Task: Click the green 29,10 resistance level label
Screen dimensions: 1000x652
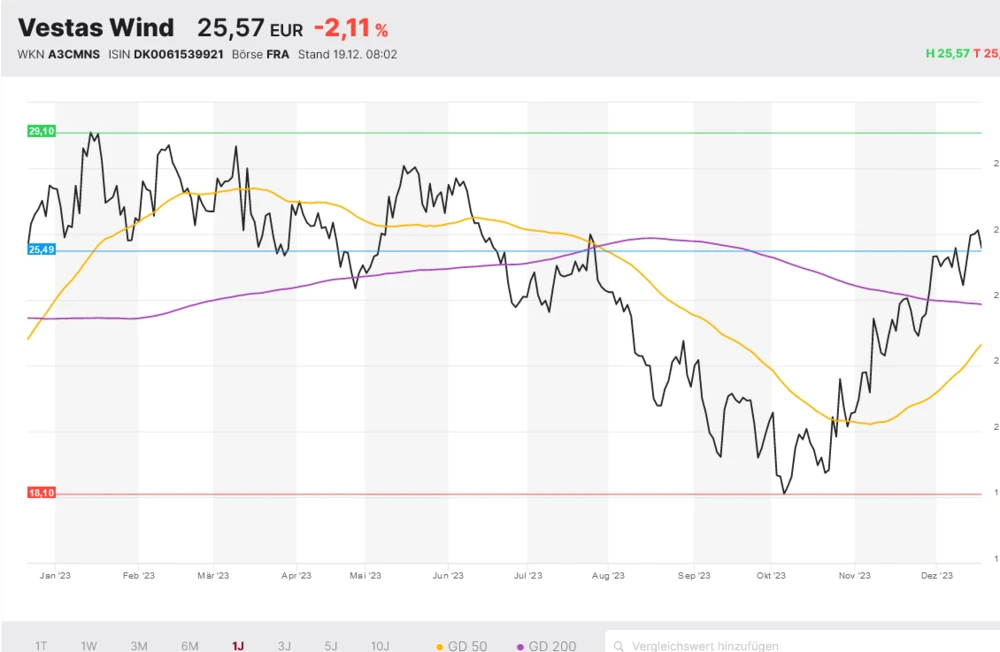Action: (x=40, y=131)
